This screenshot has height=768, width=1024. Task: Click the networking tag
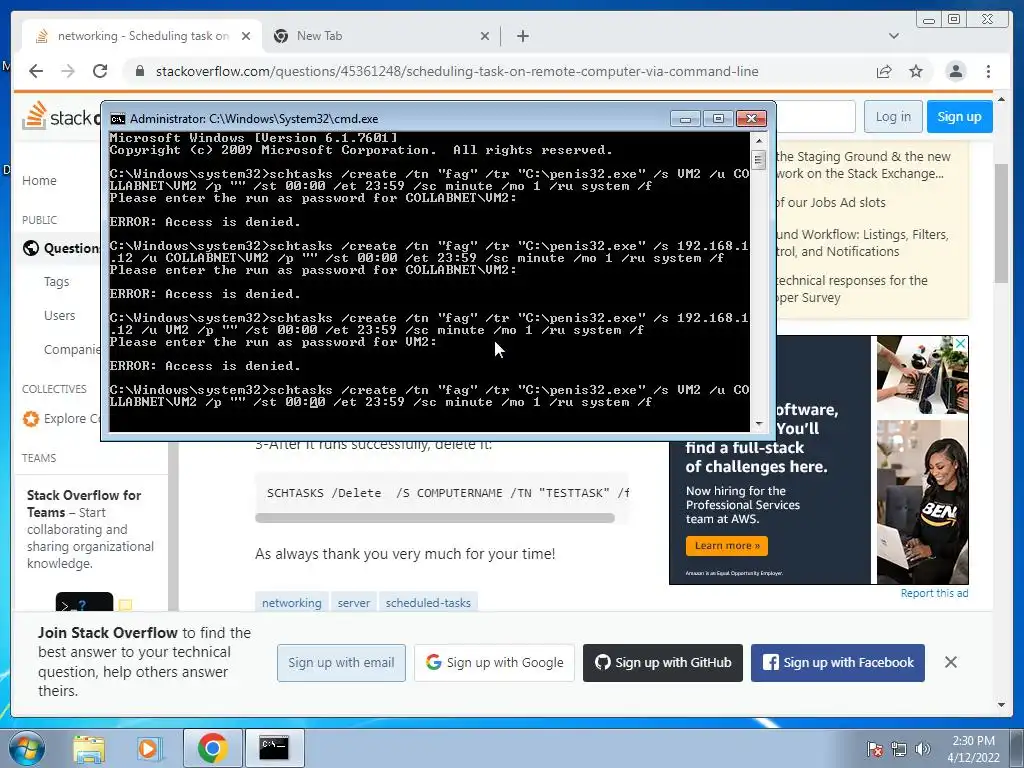(291, 603)
